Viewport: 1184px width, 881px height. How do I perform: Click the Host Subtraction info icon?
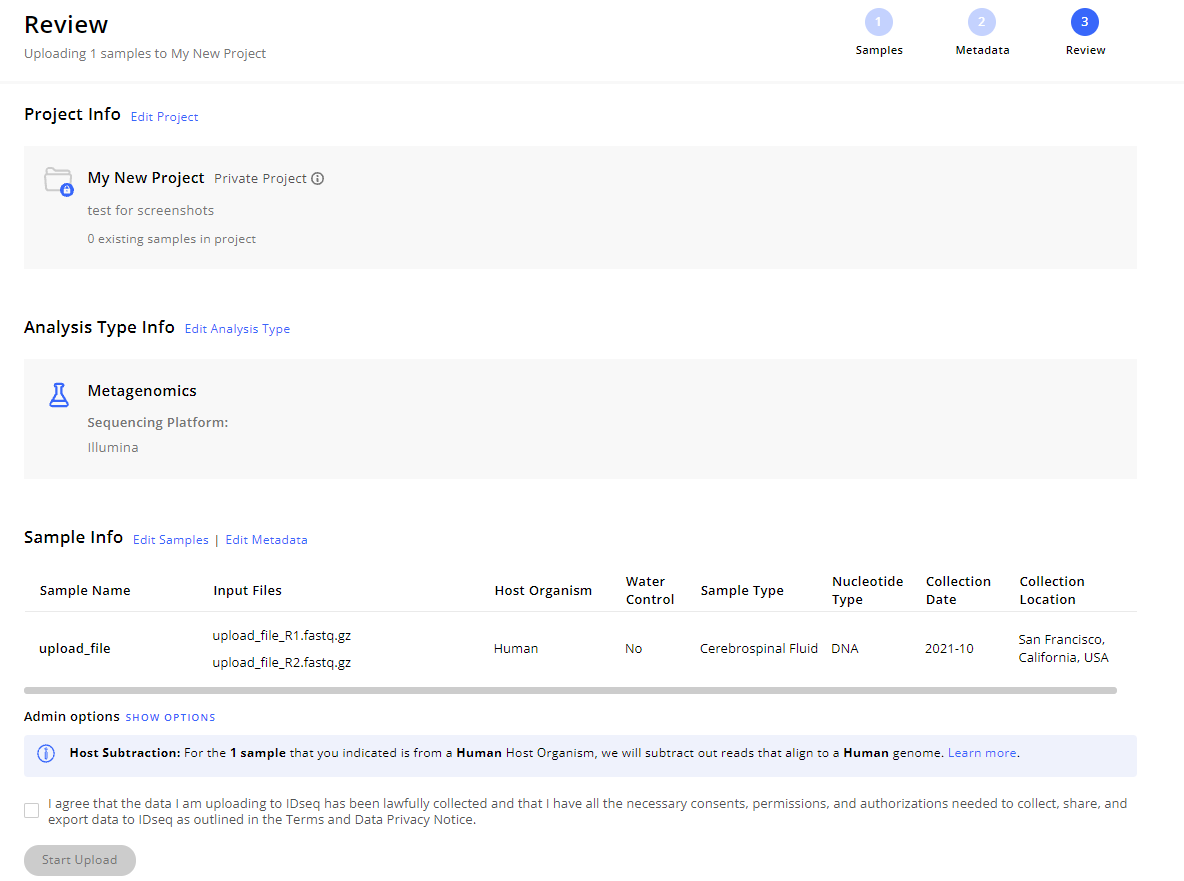(x=46, y=753)
